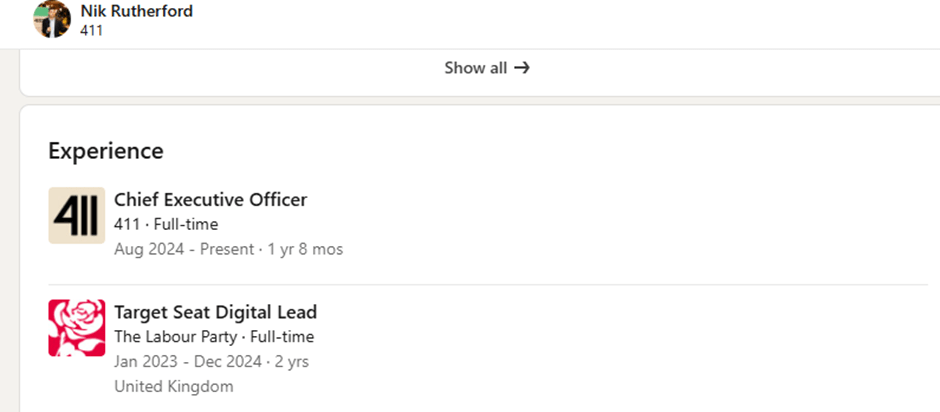Open the 411 company logo
Image resolution: width=940 pixels, height=412 pixels.
pos(76,215)
